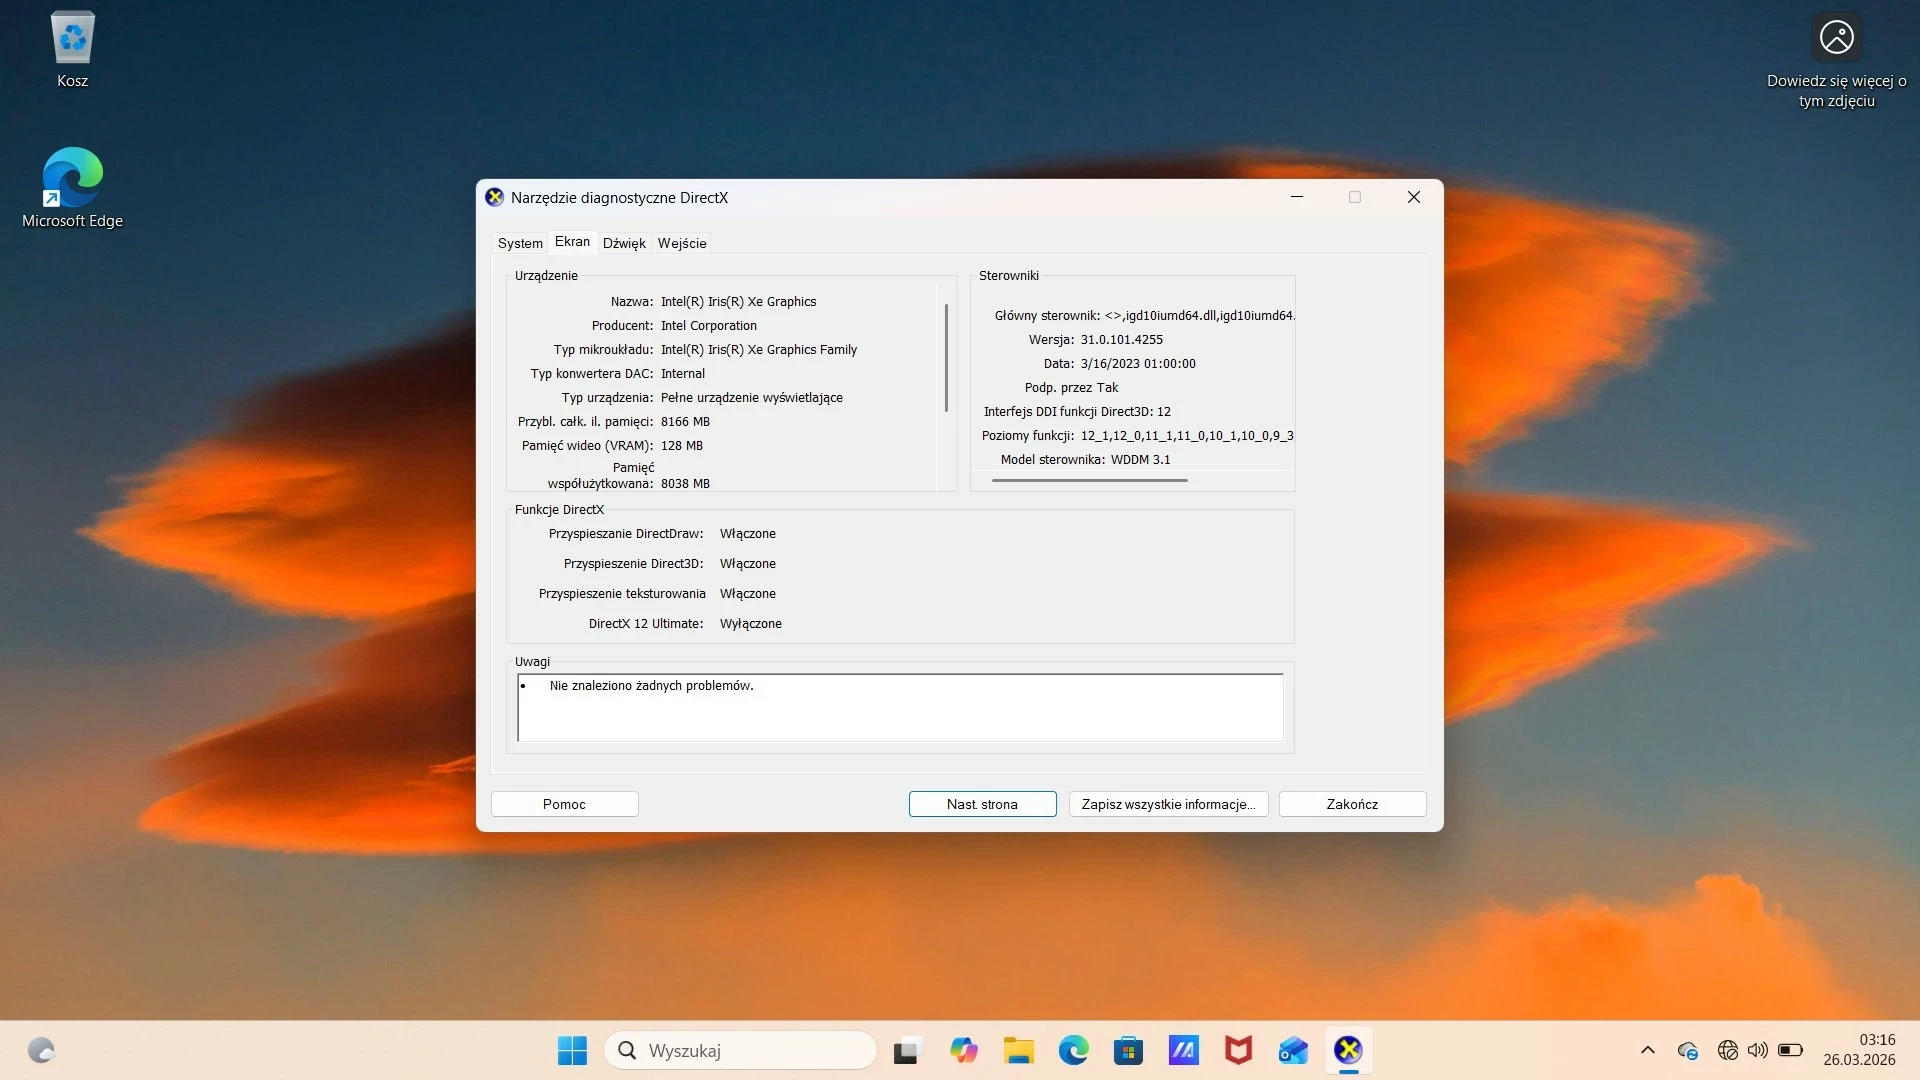Open the McAfee taskbar icon
The width and height of the screenshot is (1920, 1080).
click(x=1238, y=1050)
